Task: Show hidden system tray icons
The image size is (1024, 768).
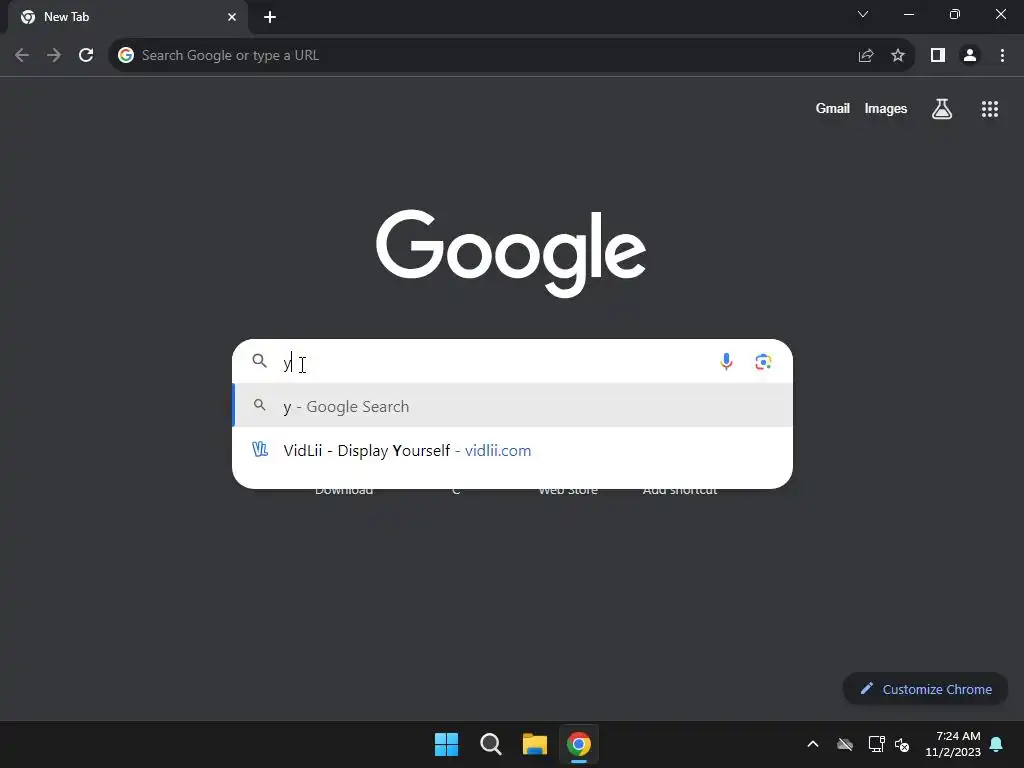Action: (813, 744)
